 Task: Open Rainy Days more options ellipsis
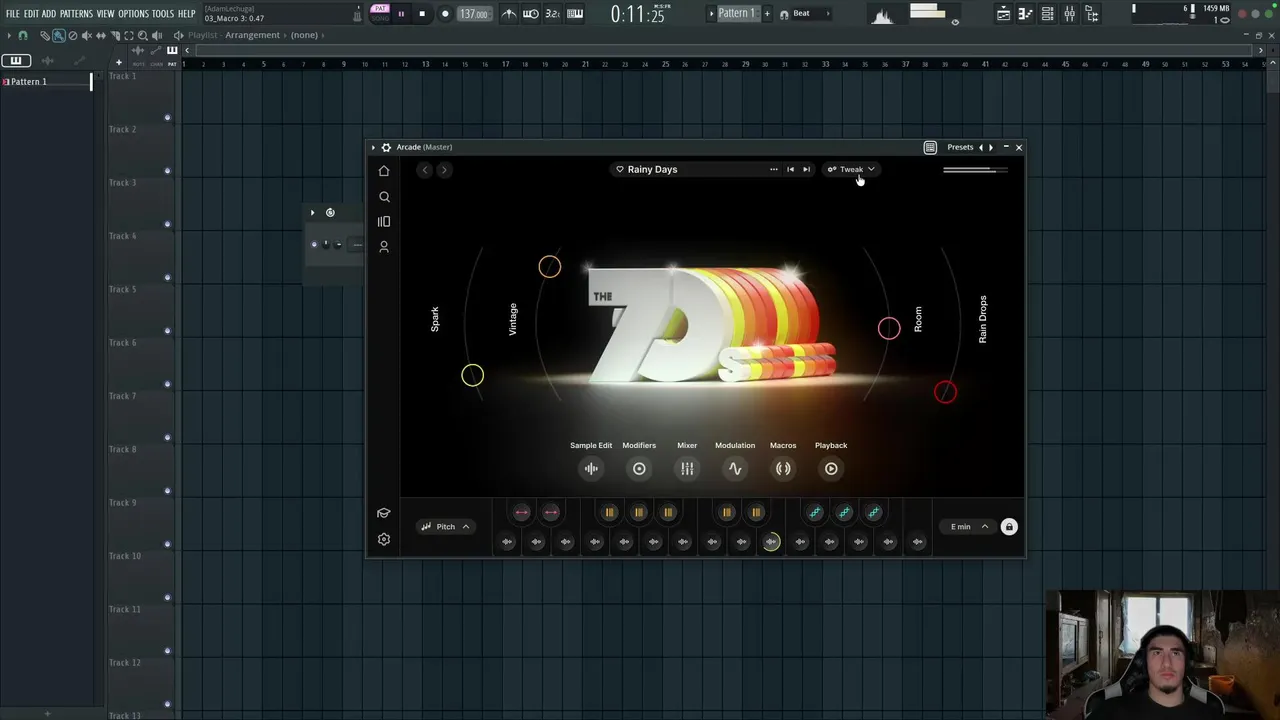pyautogui.click(x=773, y=169)
